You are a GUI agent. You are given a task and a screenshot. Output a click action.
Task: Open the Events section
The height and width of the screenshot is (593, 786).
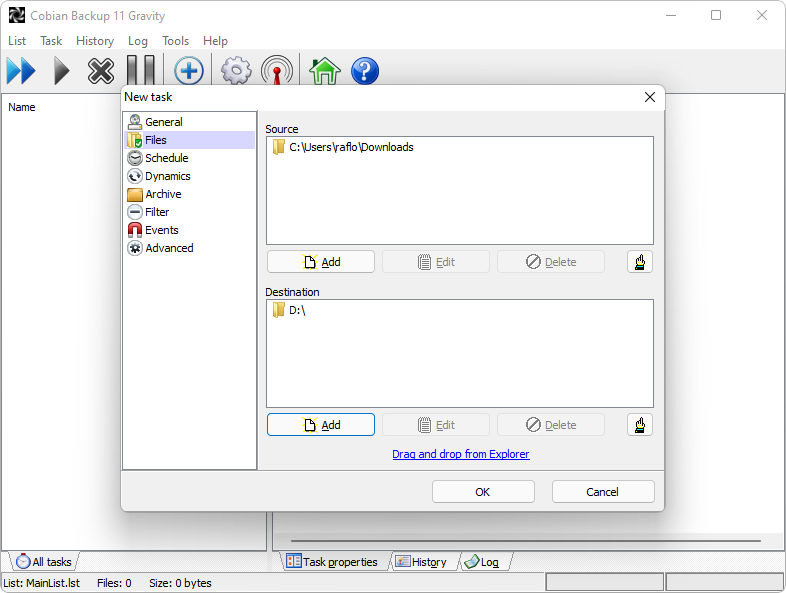189,230
